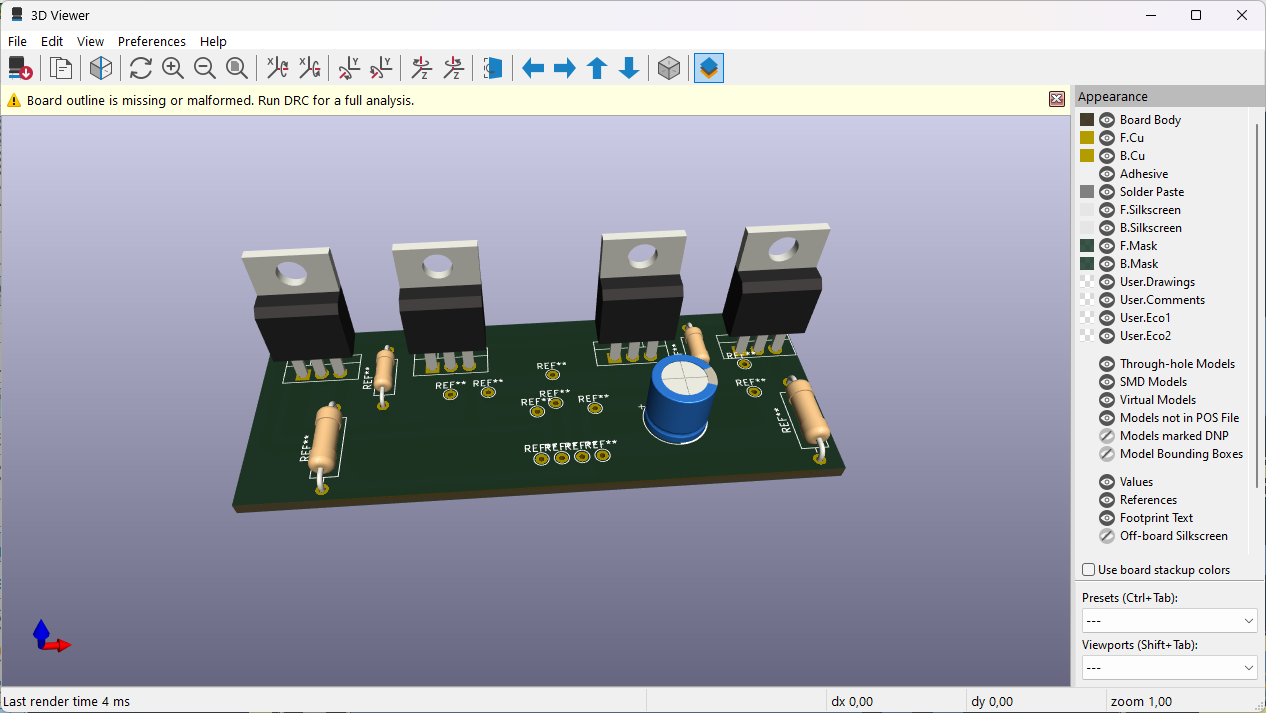Click the Models not in POS File label

(x=1179, y=418)
